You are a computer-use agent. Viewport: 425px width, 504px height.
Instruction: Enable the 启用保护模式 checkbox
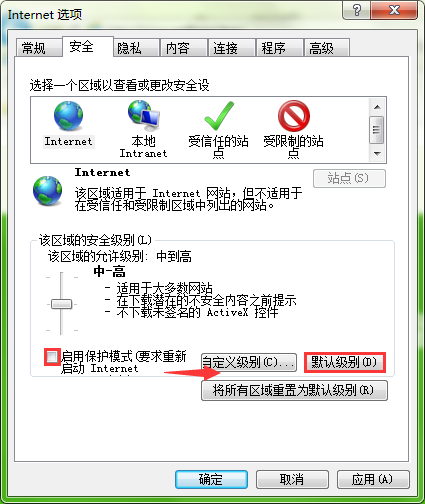(x=52, y=357)
